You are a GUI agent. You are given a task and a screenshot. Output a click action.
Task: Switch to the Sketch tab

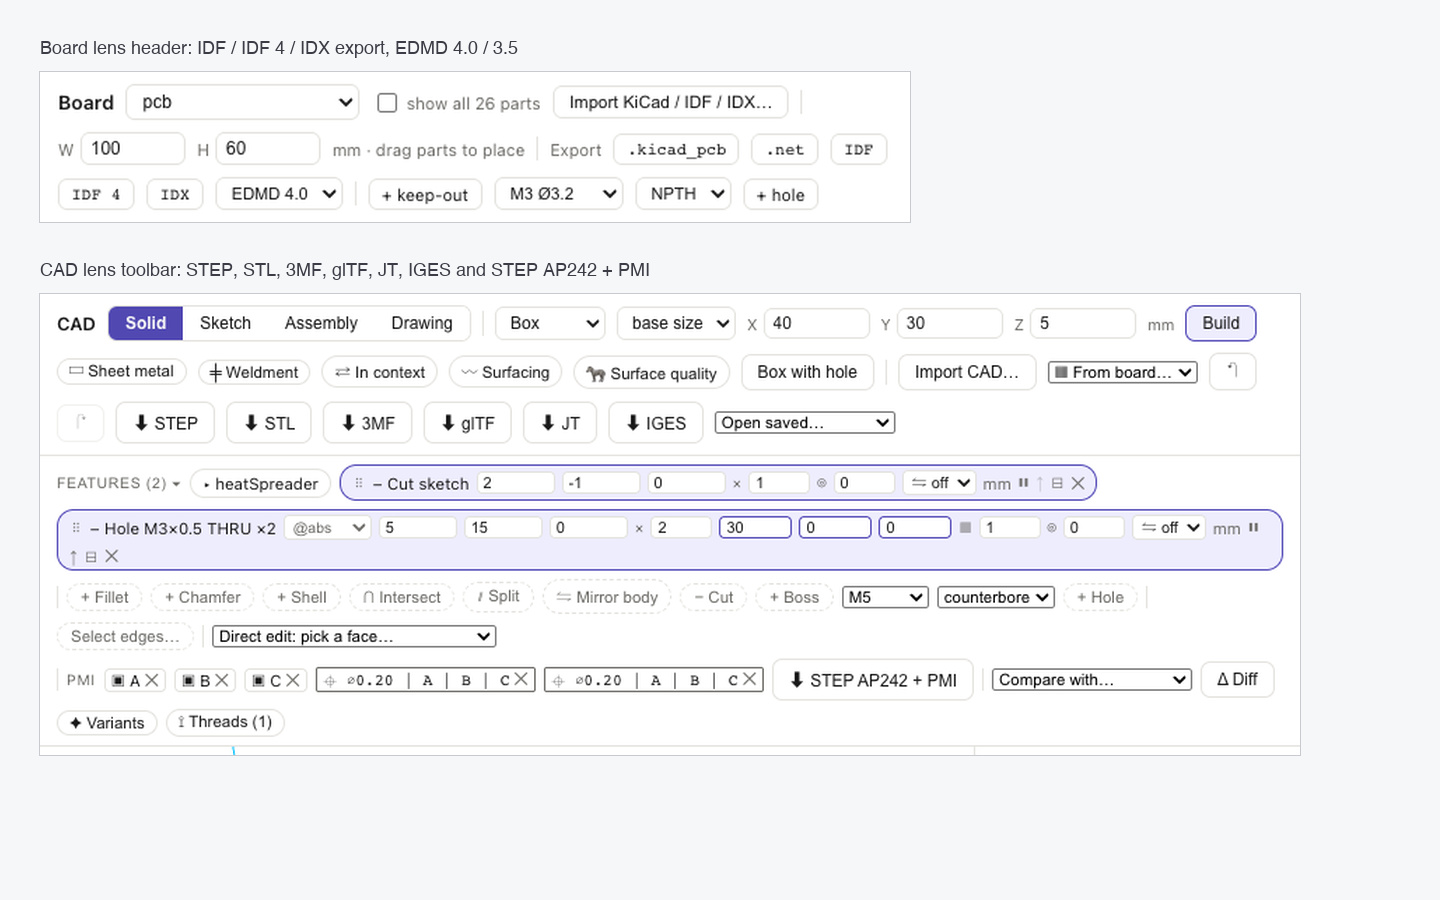pyautogui.click(x=225, y=323)
